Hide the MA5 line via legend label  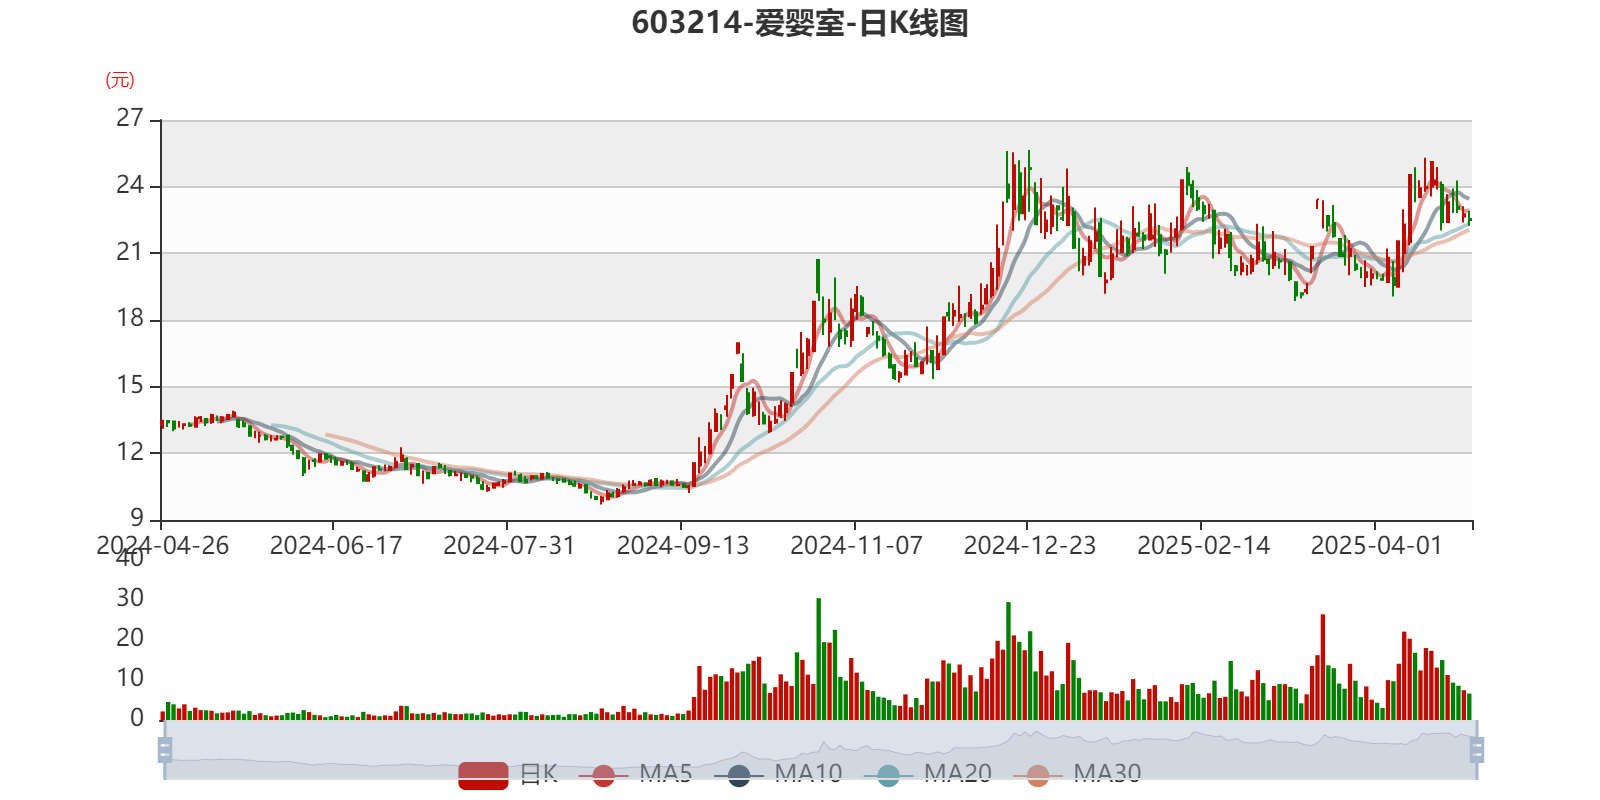666,773
